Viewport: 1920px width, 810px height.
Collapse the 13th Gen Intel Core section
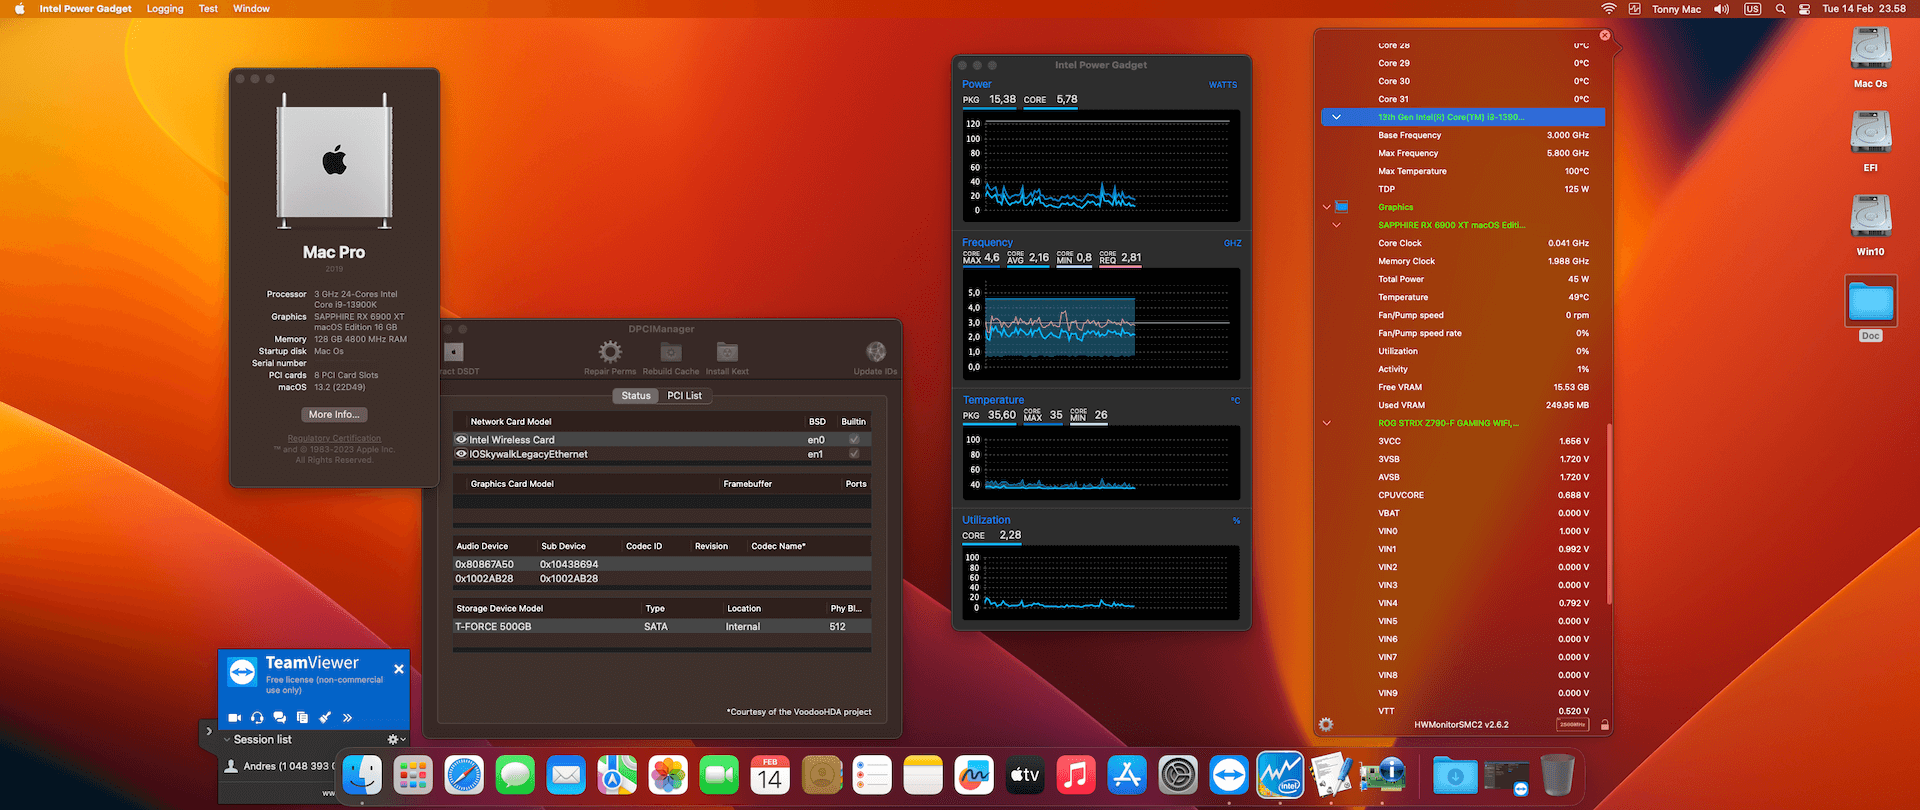[1336, 117]
